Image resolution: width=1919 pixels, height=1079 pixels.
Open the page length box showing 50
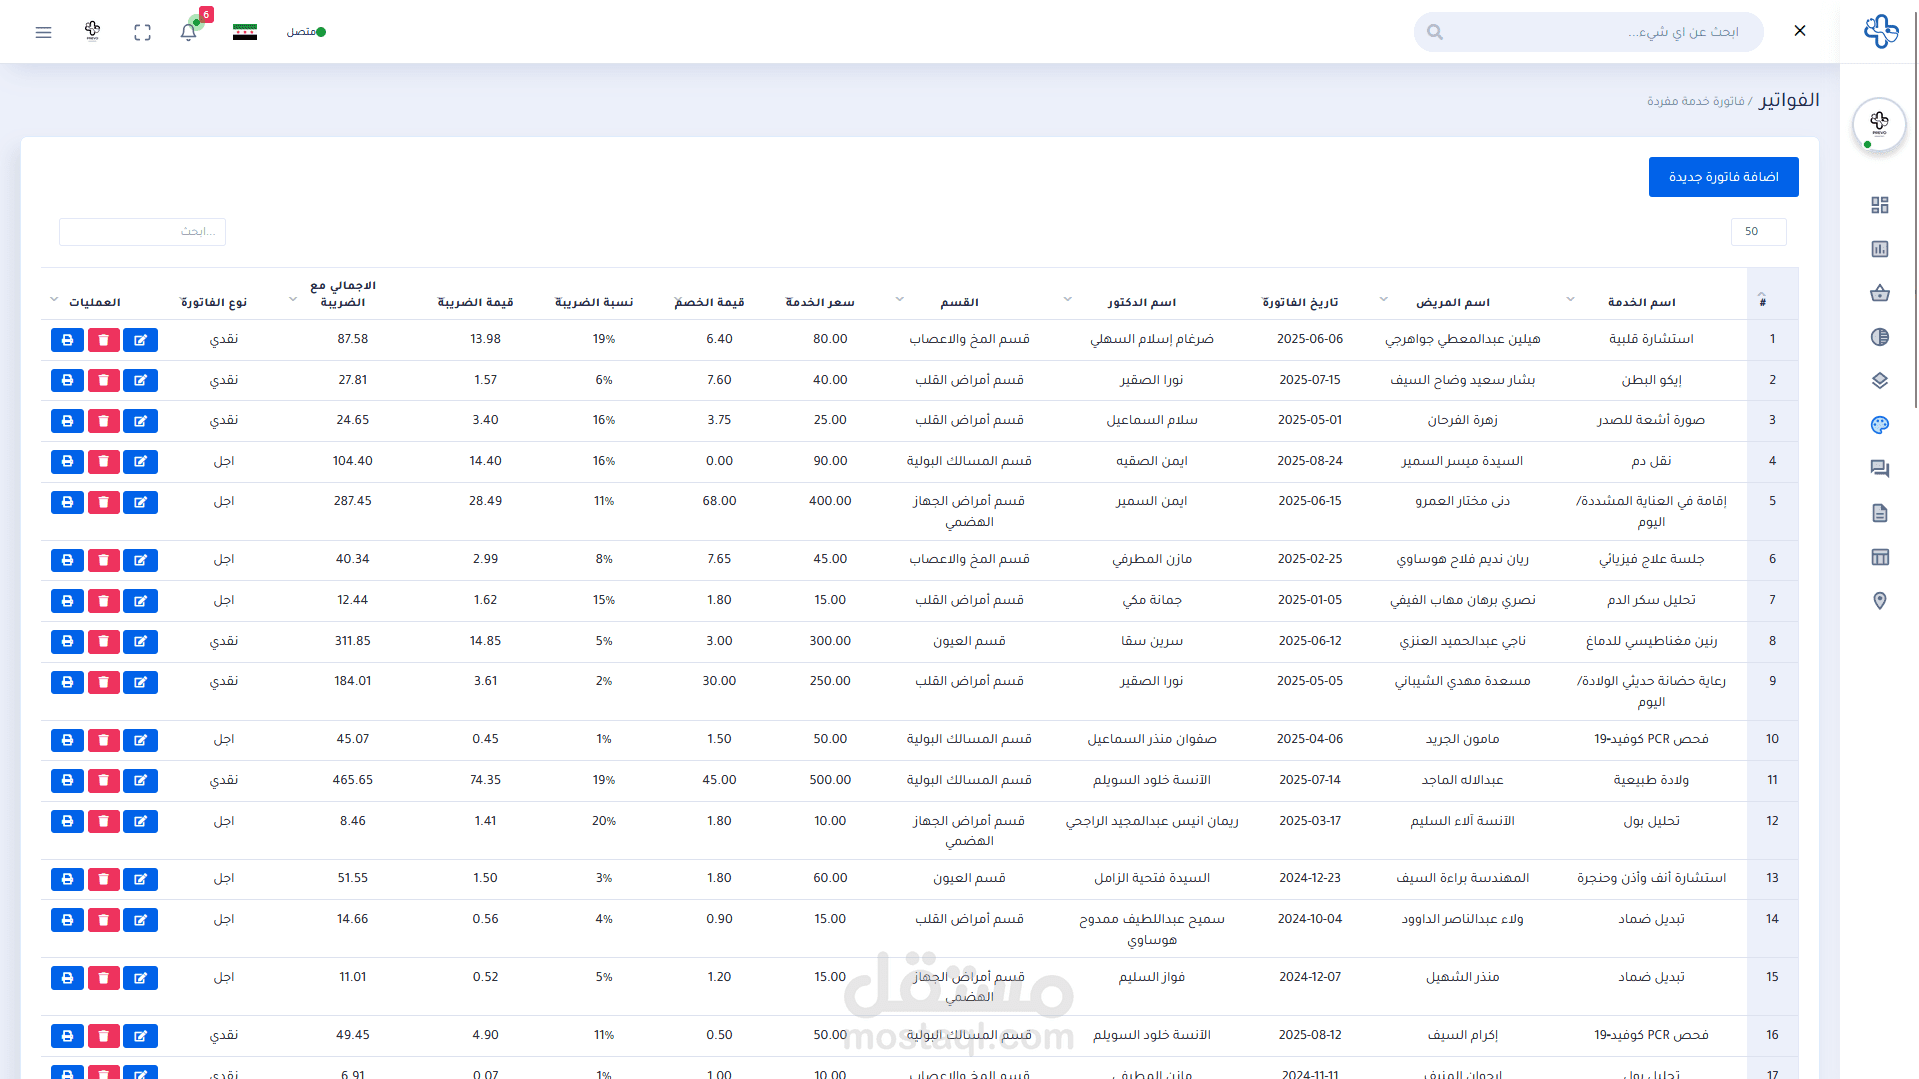[x=1759, y=232]
